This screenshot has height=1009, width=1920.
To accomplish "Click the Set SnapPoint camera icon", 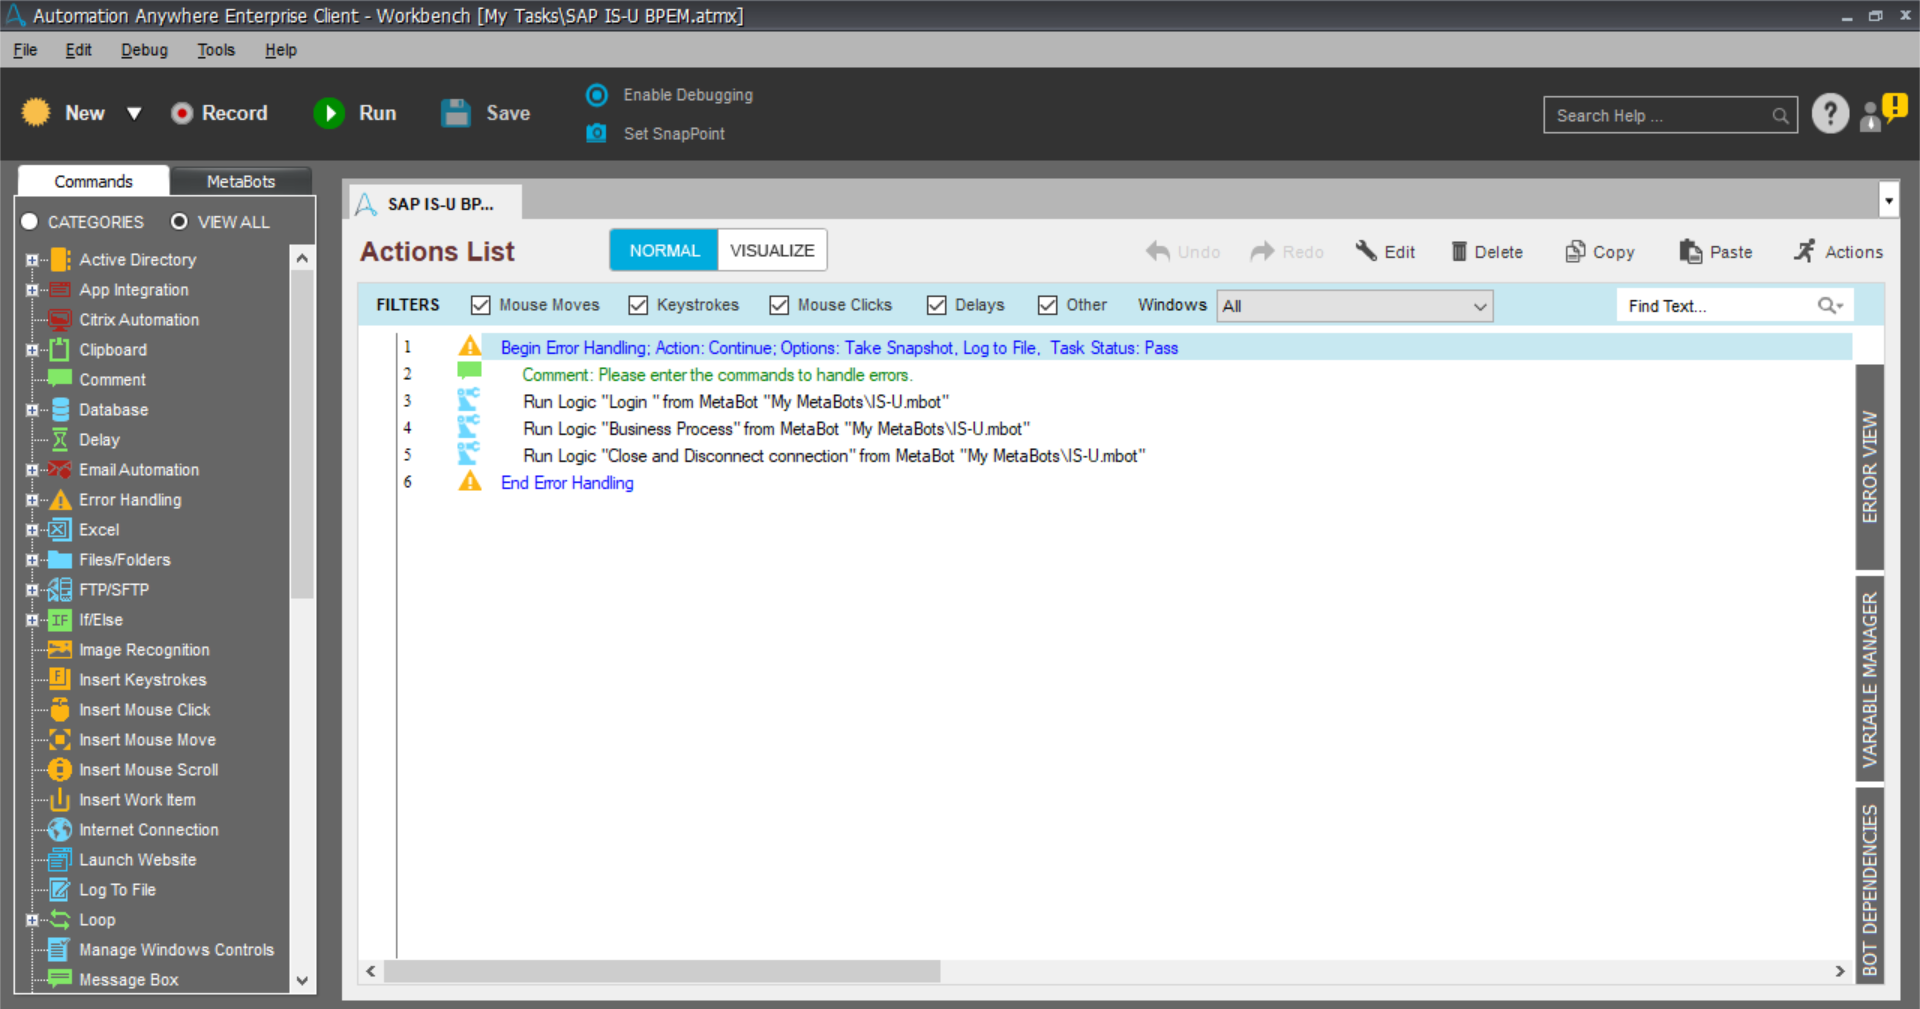I will point(596,133).
